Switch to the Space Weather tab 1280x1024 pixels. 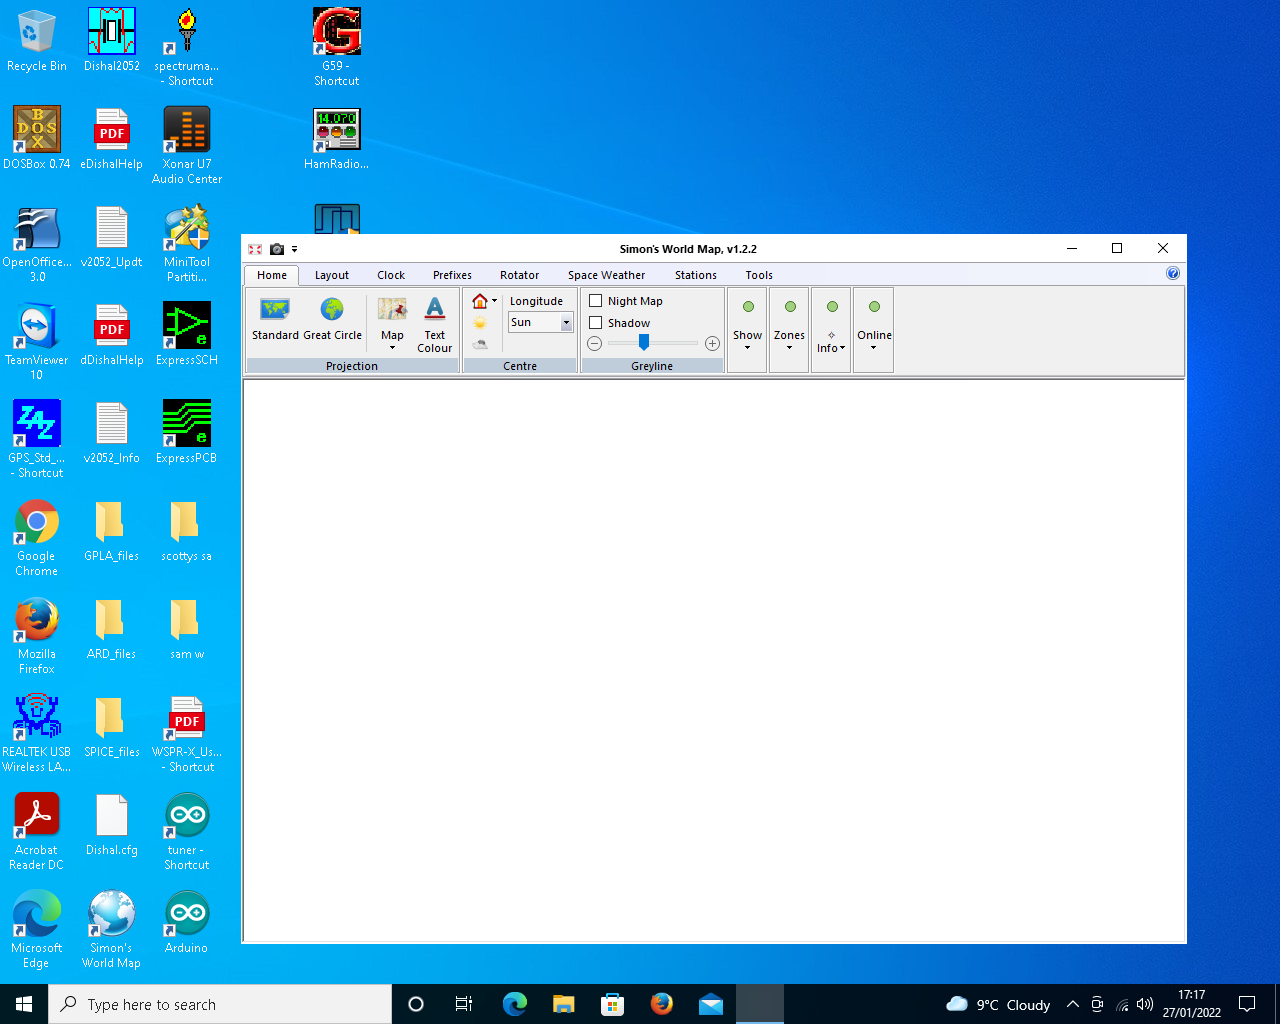click(606, 275)
